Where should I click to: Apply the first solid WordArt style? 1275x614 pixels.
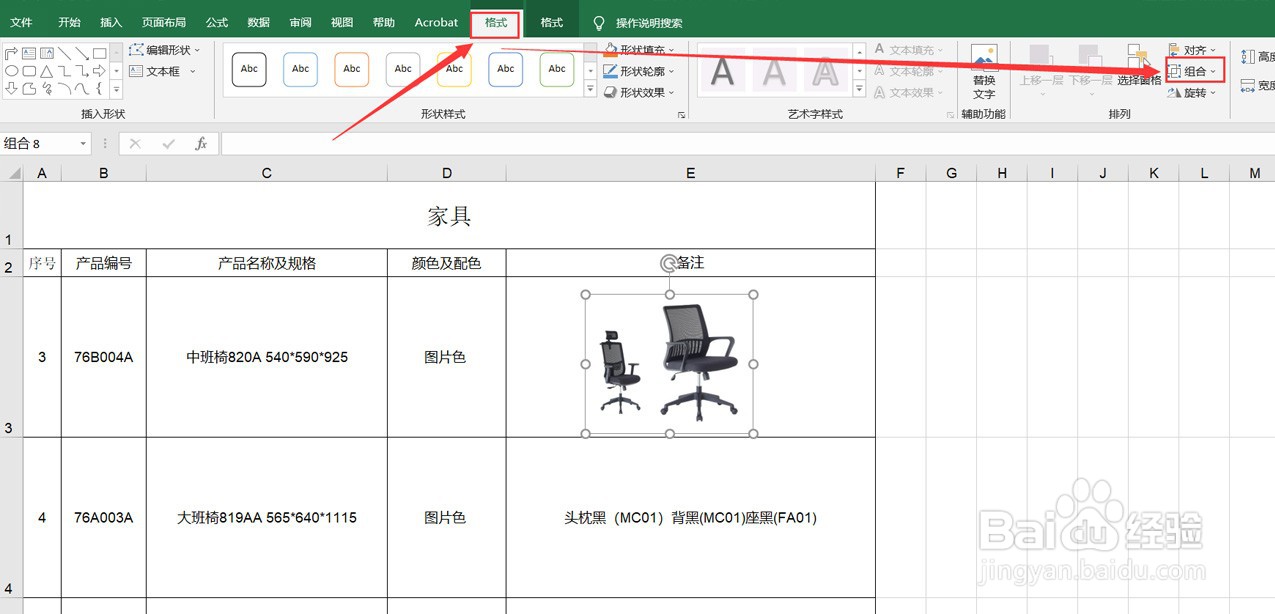pyautogui.click(x=722, y=72)
